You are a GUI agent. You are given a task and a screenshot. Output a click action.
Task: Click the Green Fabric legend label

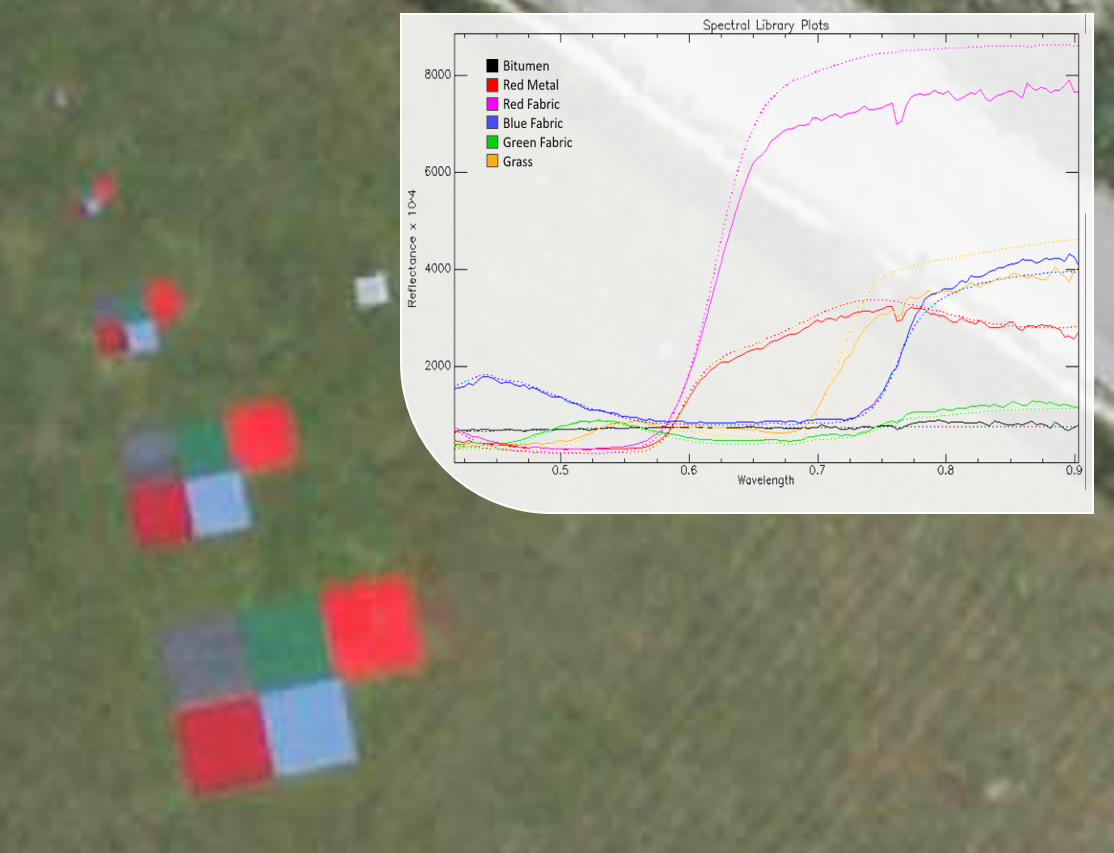tap(538, 142)
